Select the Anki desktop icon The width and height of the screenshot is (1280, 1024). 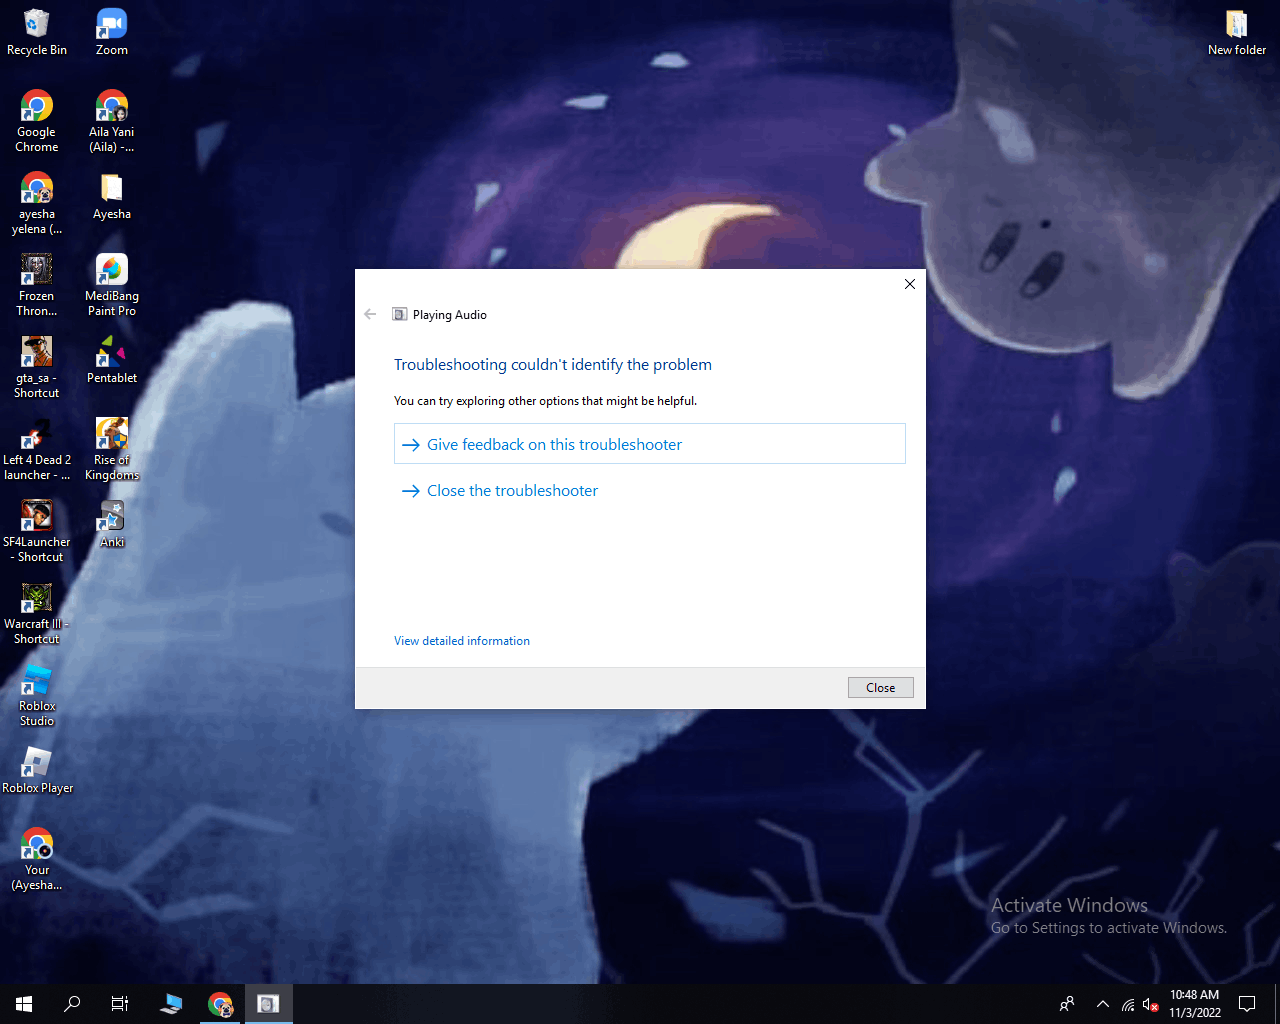[111, 524]
